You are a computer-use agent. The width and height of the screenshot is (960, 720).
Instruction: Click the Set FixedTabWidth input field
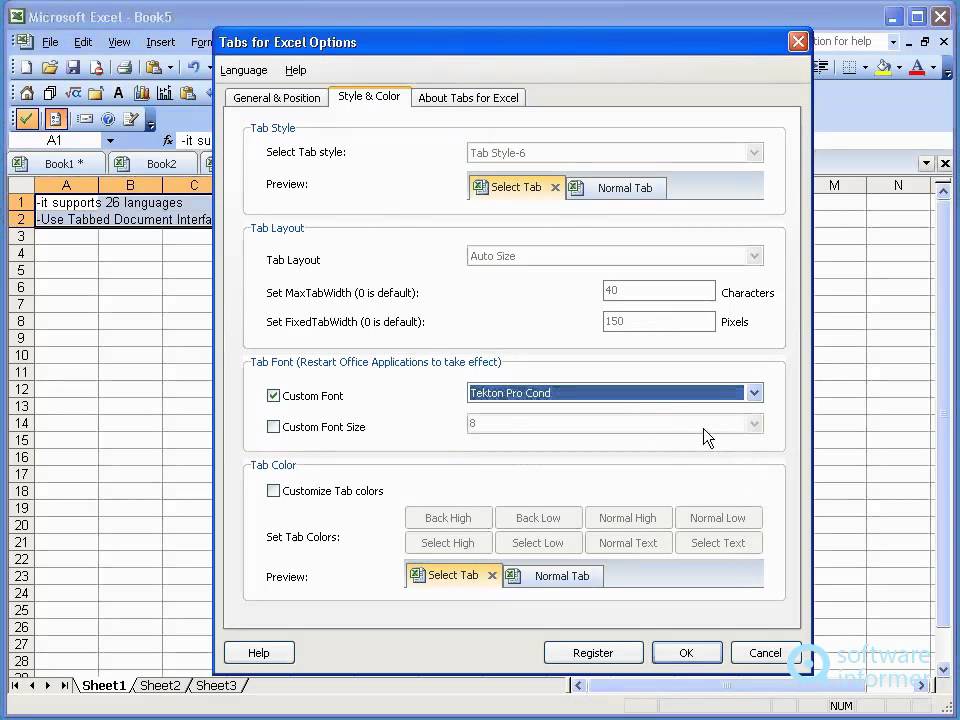[659, 321]
